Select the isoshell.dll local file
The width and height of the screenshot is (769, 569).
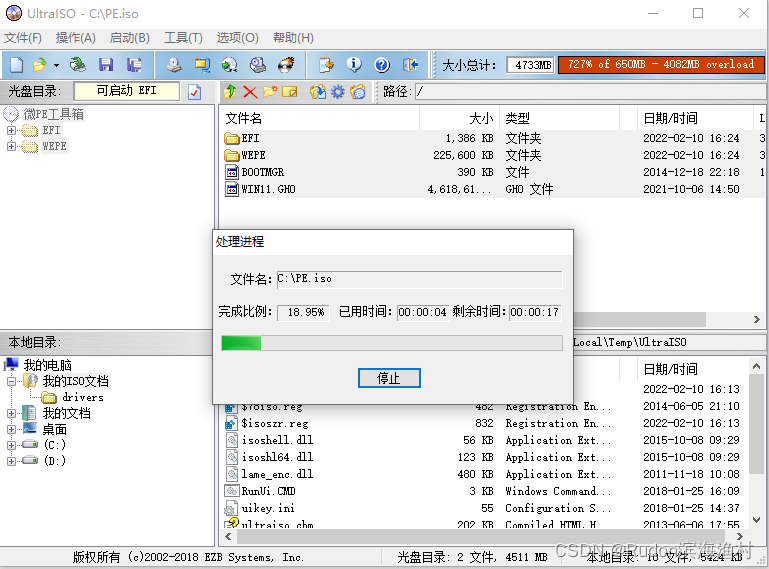coord(277,440)
